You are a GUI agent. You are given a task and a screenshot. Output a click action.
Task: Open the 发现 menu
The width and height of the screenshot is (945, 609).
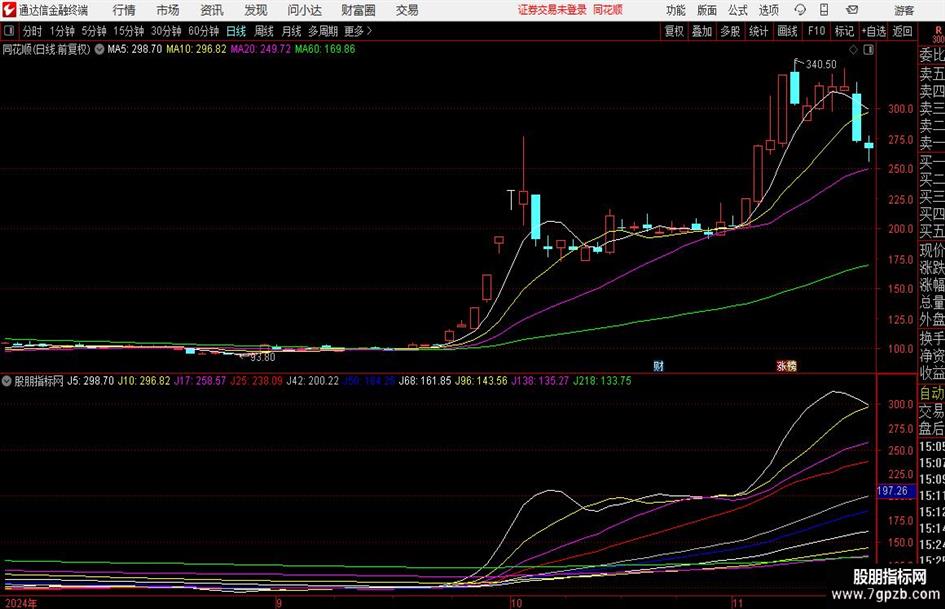pyautogui.click(x=256, y=10)
